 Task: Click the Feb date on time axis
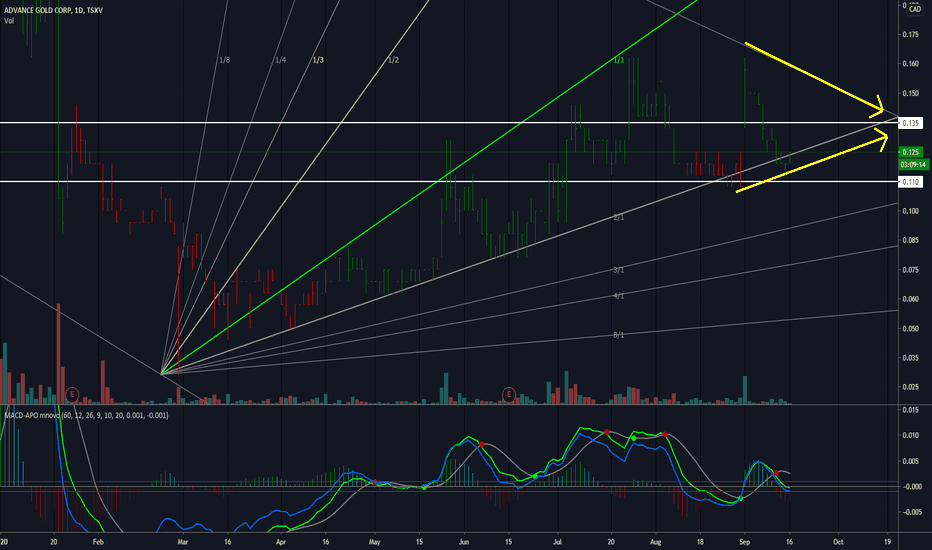click(98, 542)
